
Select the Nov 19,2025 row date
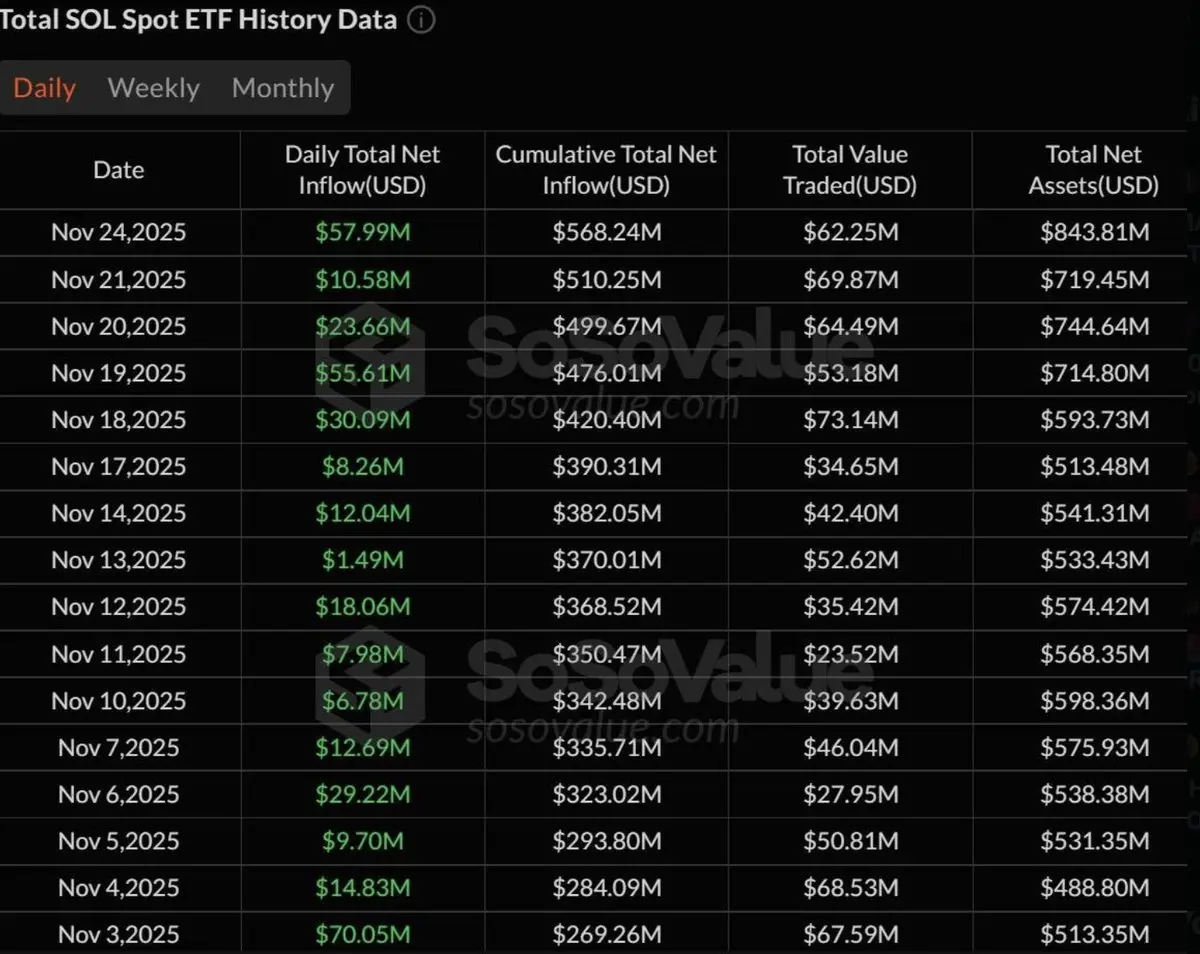click(119, 373)
